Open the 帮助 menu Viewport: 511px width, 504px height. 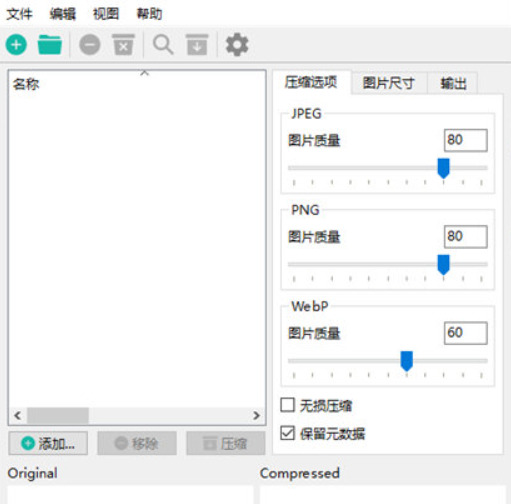pos(149,14)
